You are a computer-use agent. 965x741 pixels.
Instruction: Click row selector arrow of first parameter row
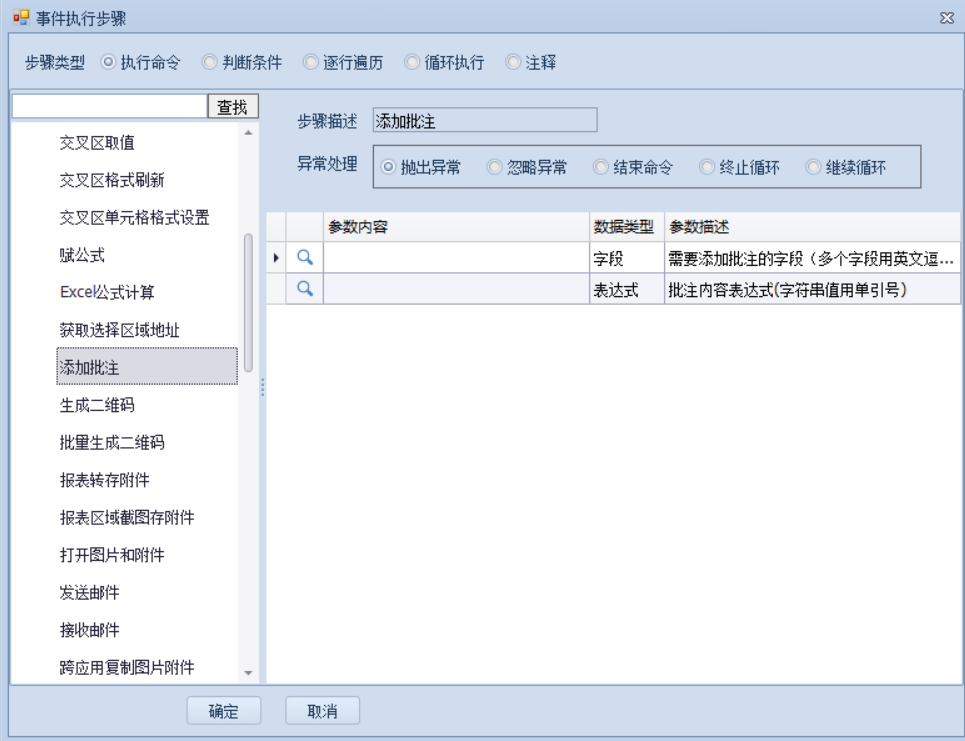[276, 258]
